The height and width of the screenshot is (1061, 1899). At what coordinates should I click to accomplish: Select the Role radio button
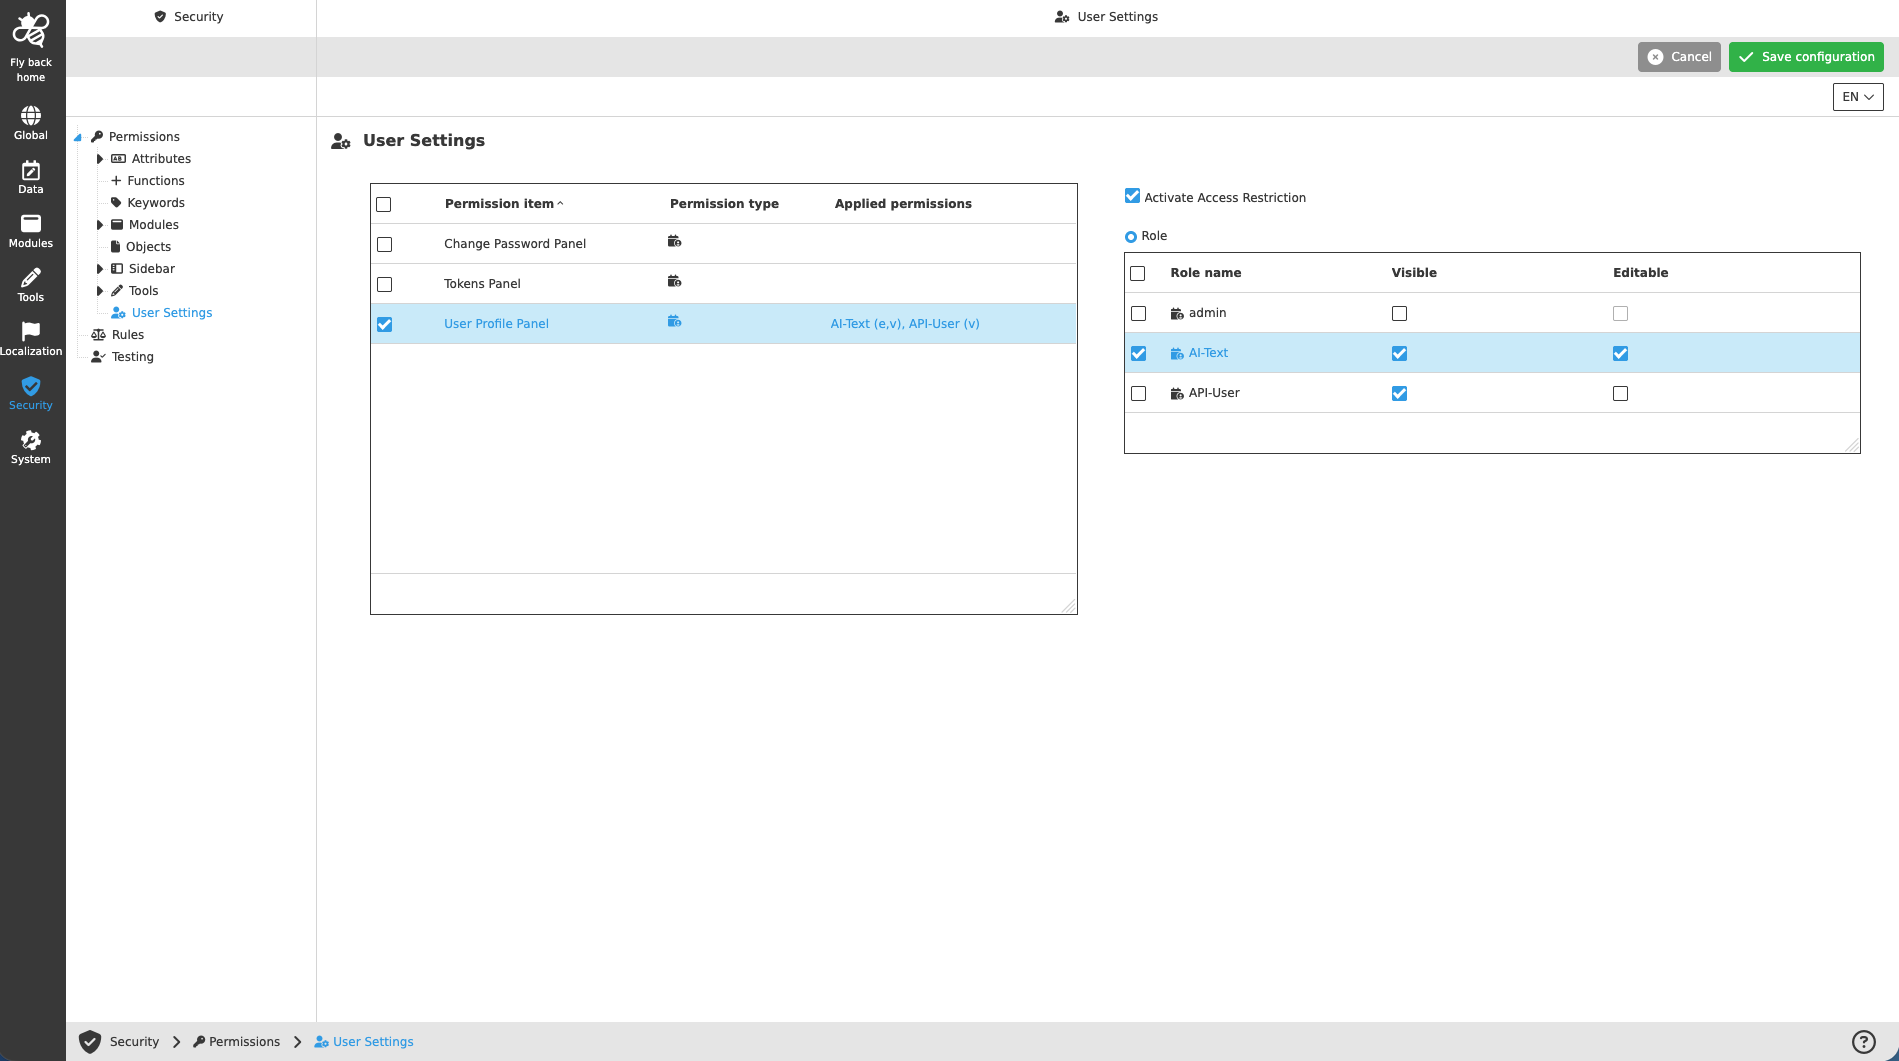(x=1131, y=235)
